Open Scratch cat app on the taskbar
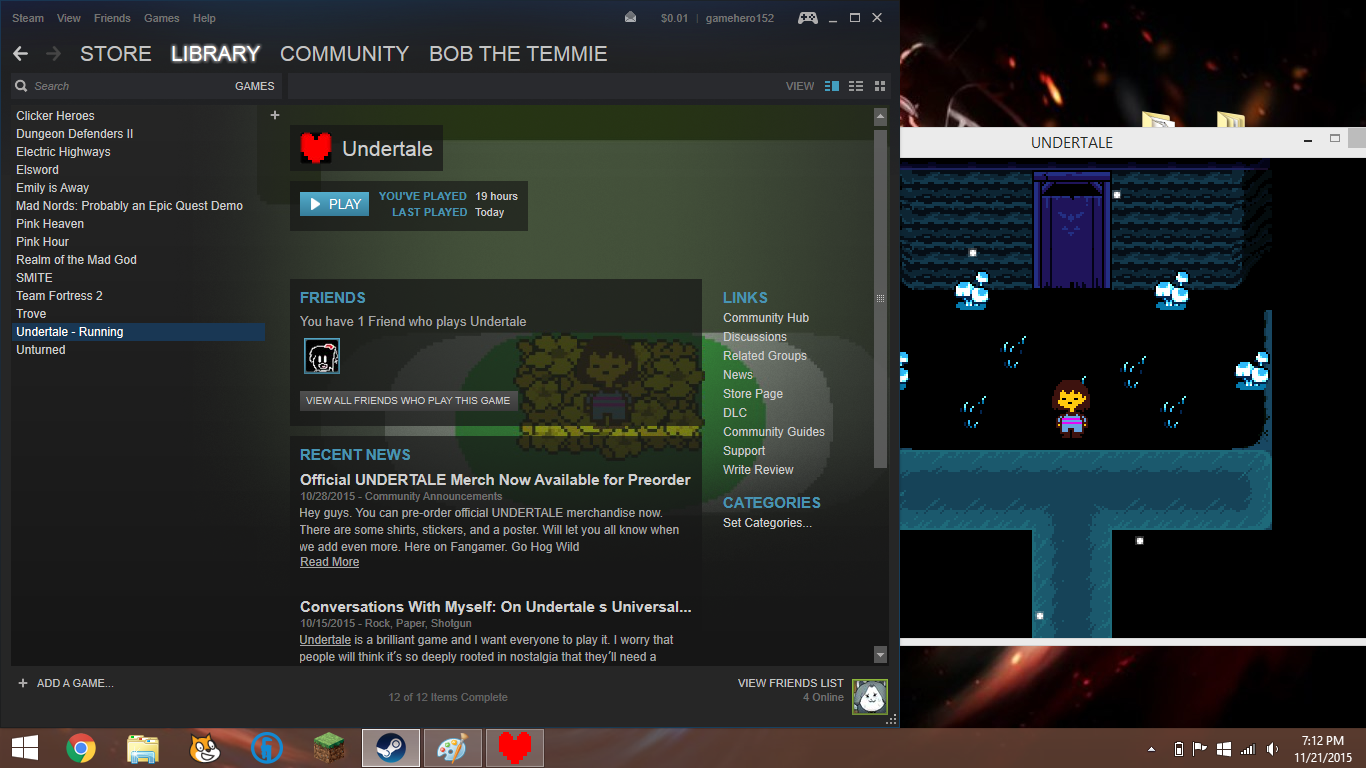This screenshot has height=768, width=1366. point(205,747)
